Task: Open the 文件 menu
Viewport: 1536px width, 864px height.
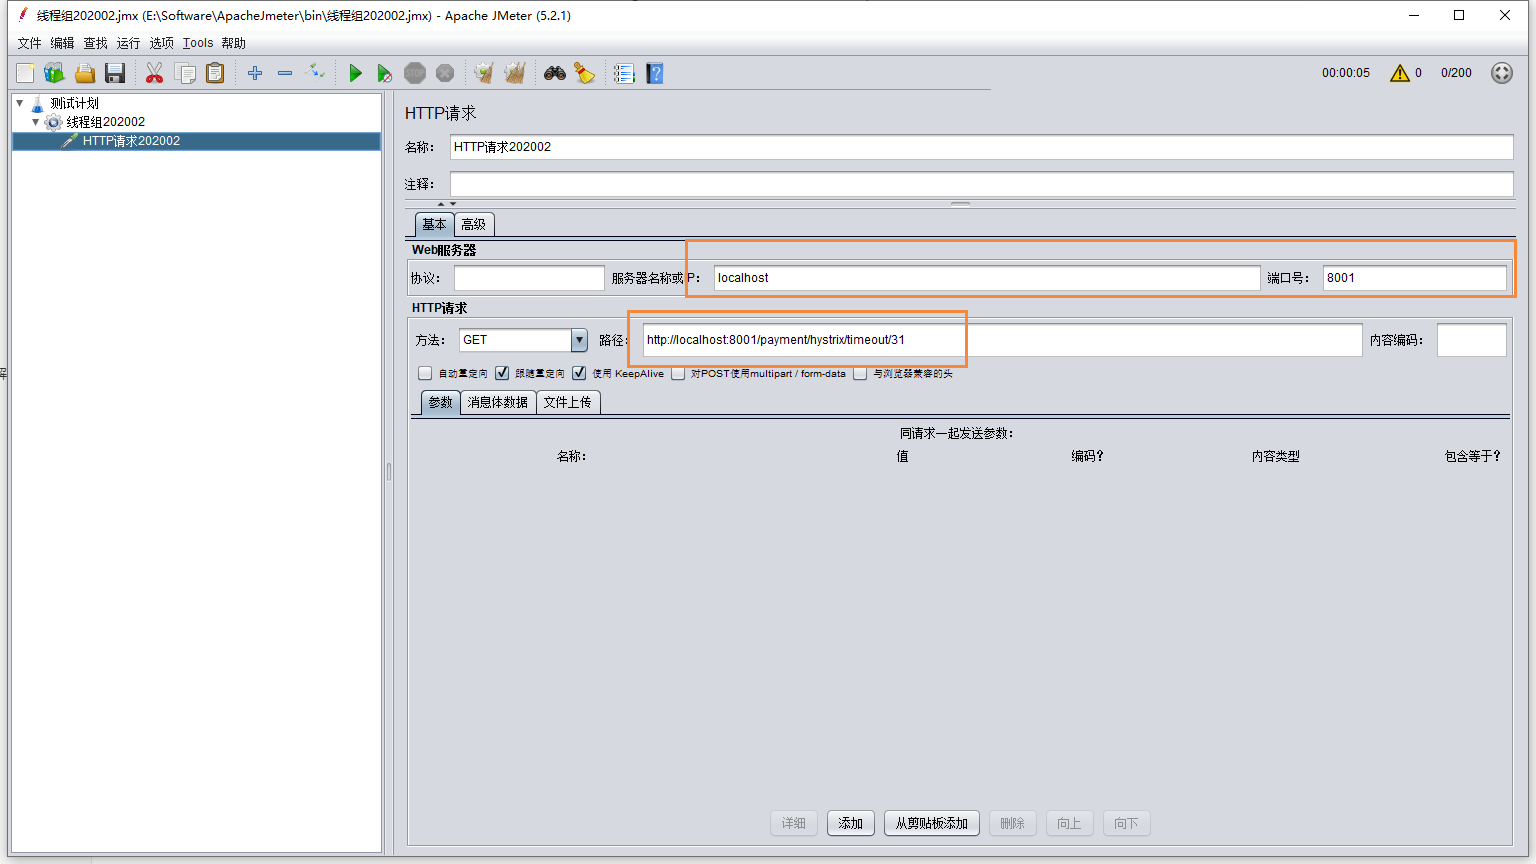Action: point(30,43)
